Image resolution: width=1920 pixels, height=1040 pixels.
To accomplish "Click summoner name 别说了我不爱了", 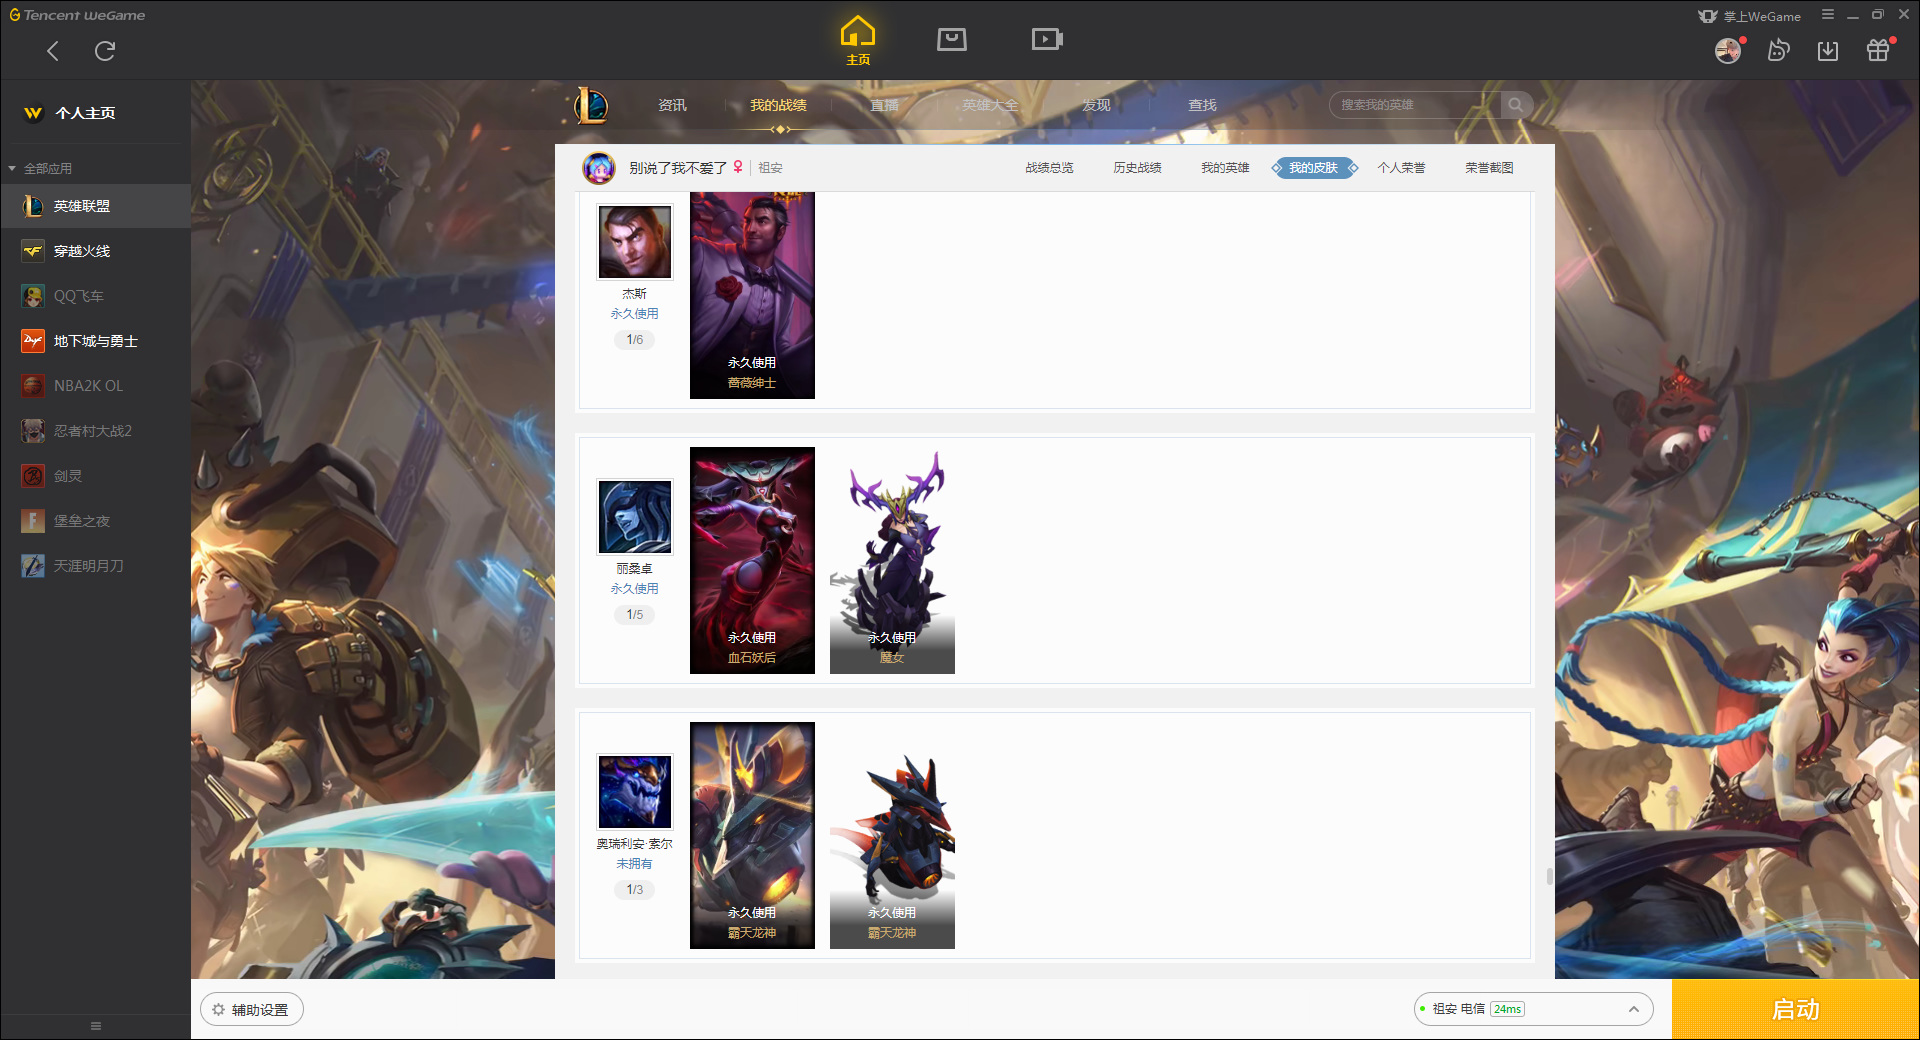I will coord(677,168).
